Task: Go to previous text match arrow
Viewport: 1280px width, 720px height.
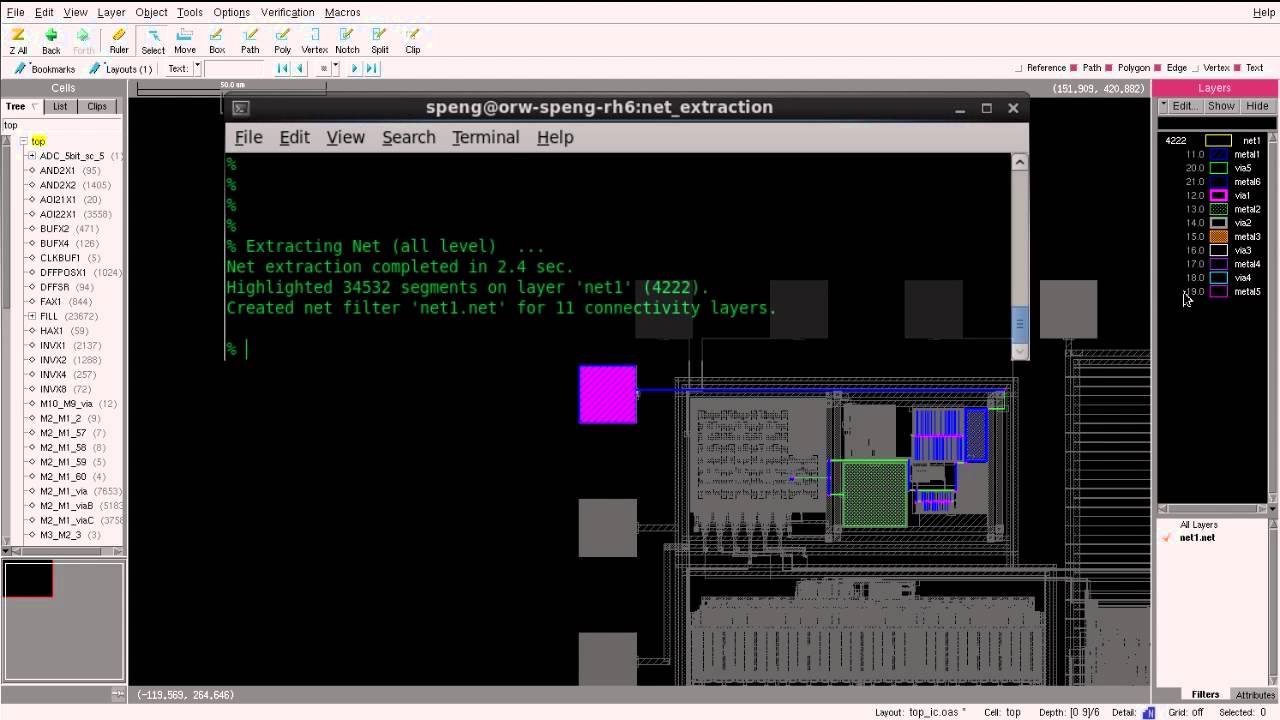Action: click(x=300, y=69)
